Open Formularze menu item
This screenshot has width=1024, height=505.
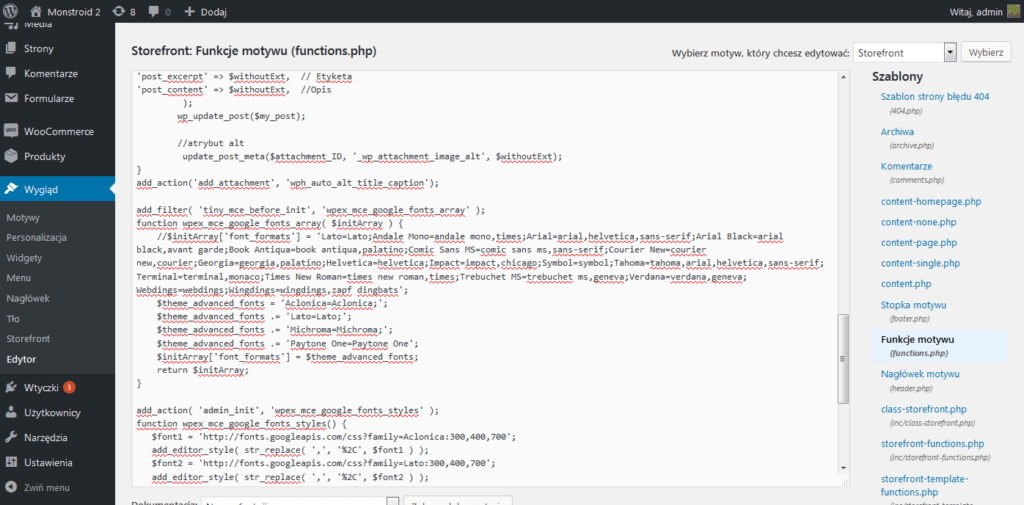click(x=49, y=99)
